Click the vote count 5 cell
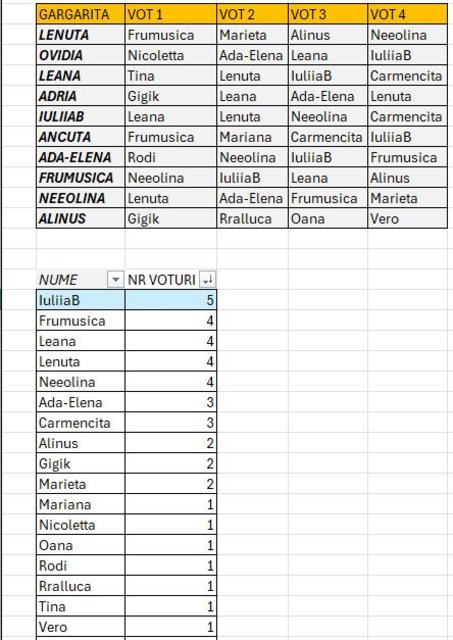Image resolution: width=453 pixels, height=640 pixels. (171, 300)
